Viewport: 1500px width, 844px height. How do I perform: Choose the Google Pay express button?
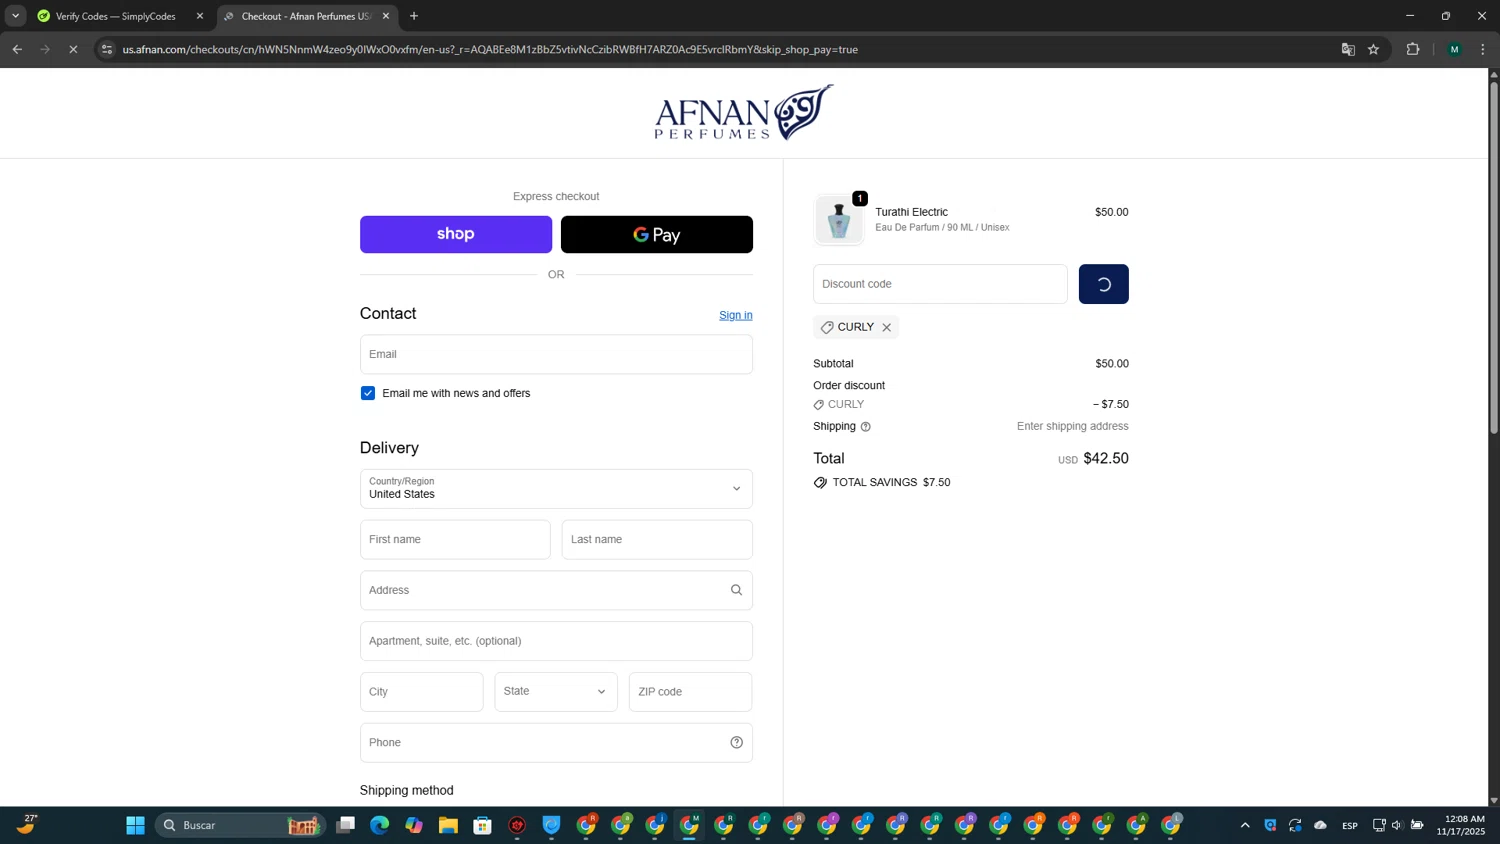[x=656, y=234]
